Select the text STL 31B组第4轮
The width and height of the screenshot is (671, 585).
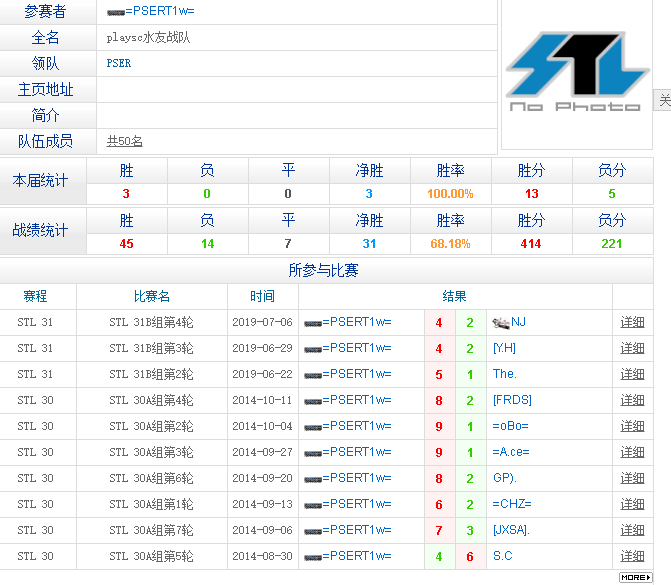pyautogui.click(x=151, y=322)
